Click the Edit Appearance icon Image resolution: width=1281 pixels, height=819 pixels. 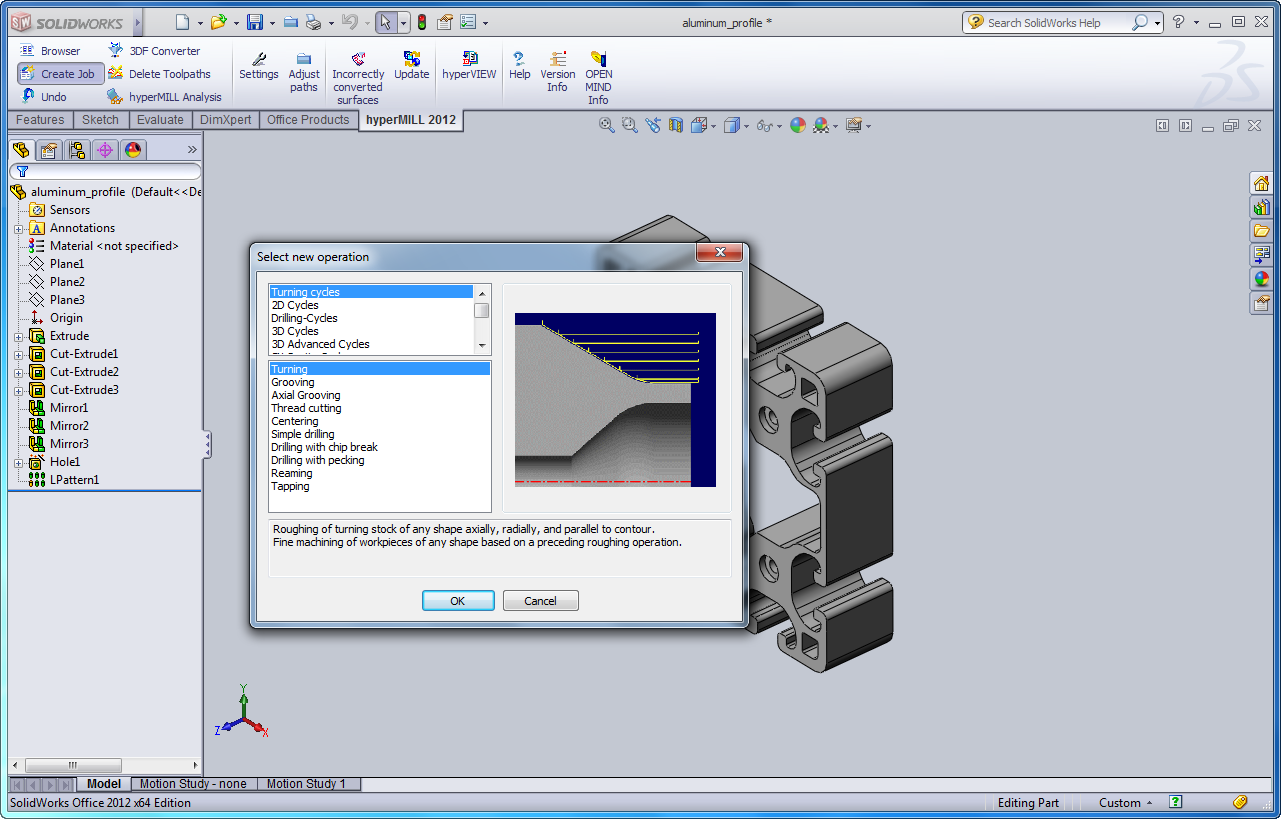pos(797,125)
